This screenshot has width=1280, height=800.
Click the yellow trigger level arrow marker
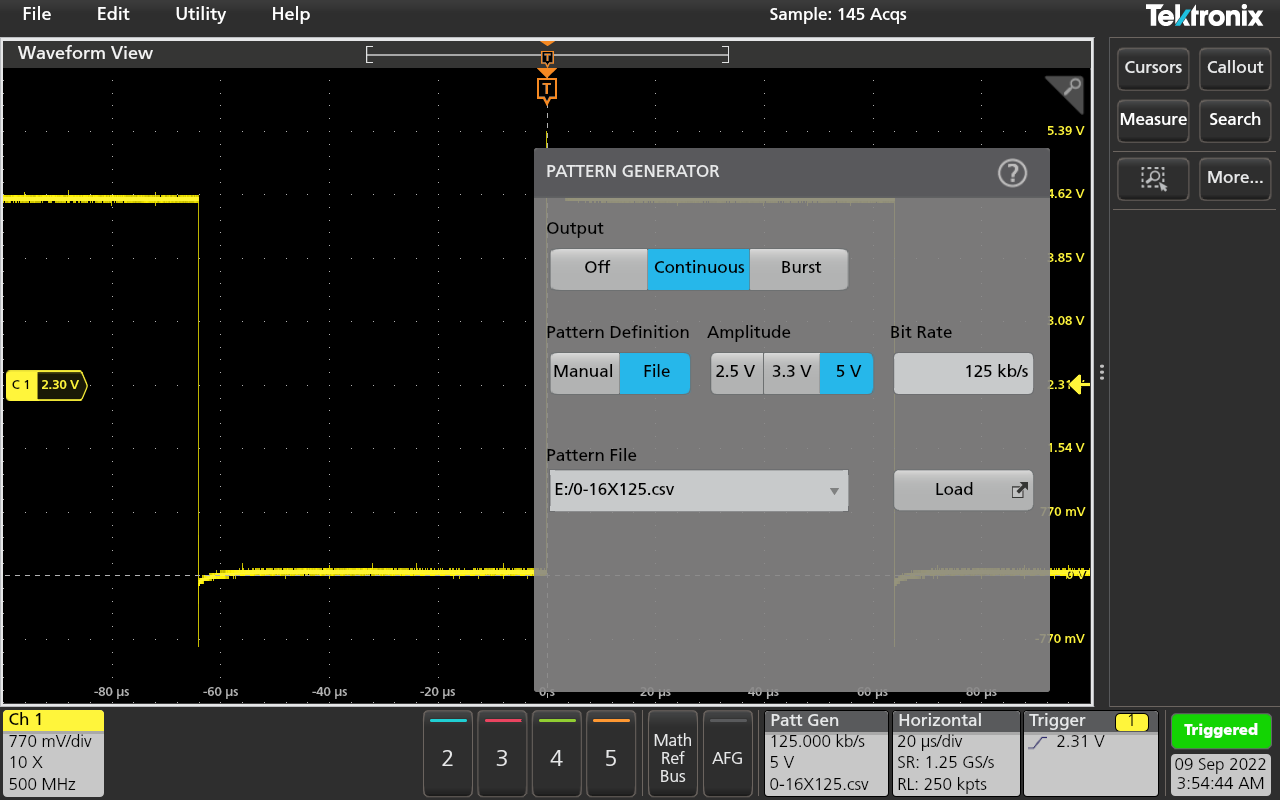point(1080,382)
